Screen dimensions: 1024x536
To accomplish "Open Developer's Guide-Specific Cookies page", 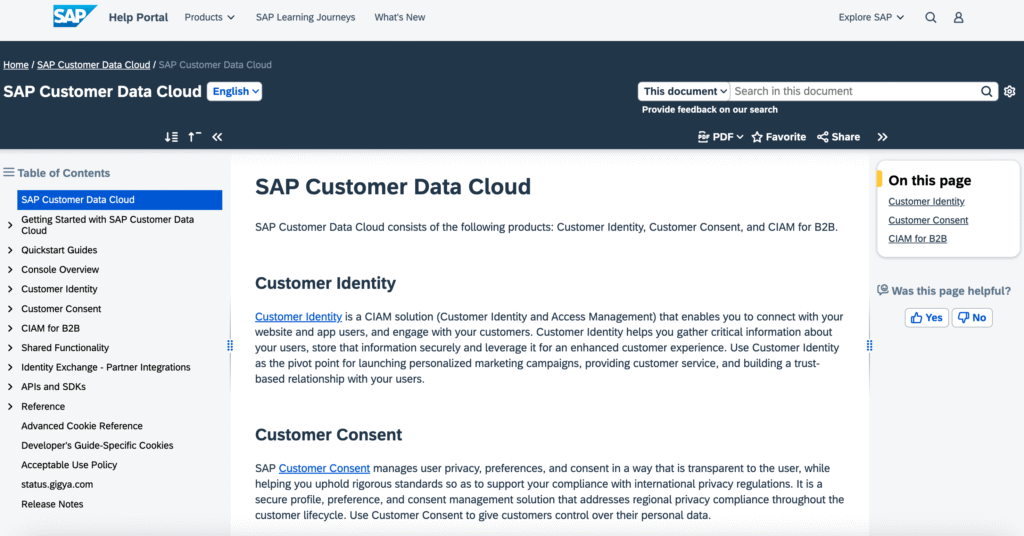I will (97, 445).
